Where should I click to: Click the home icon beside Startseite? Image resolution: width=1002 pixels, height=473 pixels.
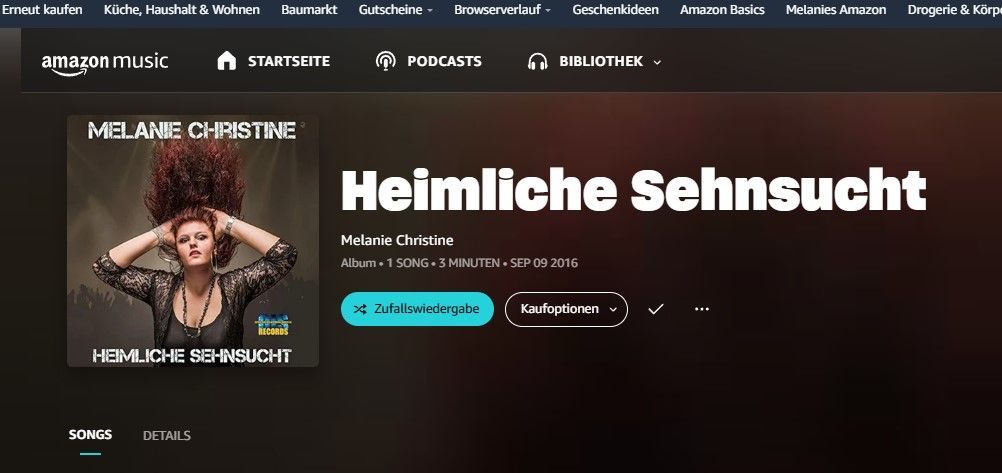tap(227, 61)
